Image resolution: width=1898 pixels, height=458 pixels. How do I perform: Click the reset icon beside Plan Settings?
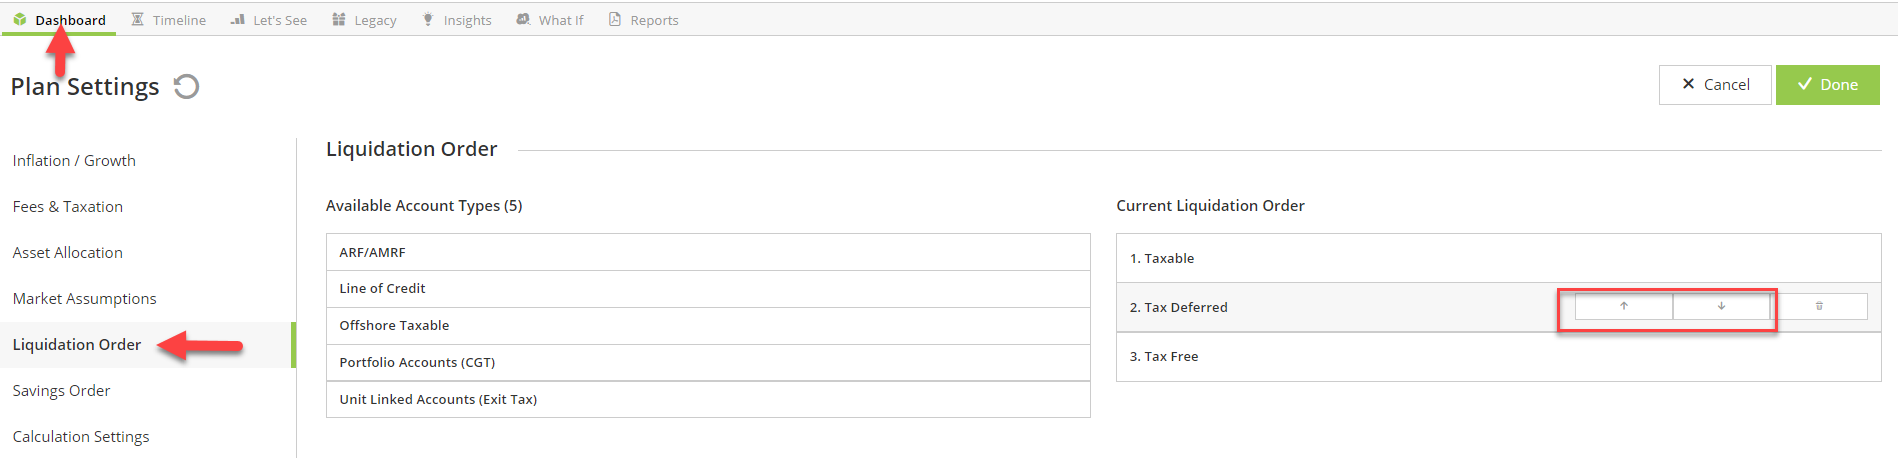[186, 87]
